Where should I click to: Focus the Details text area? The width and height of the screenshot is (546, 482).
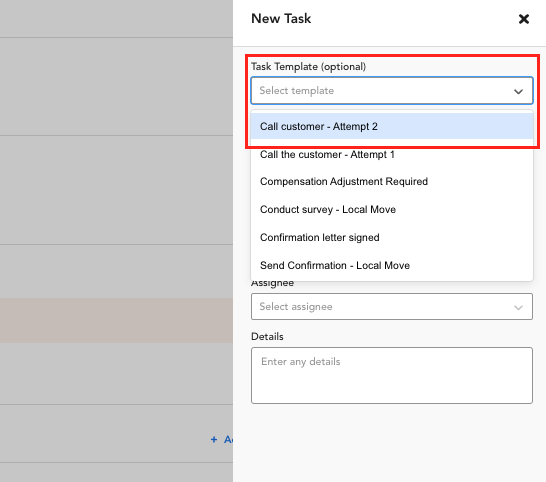pos(392,375)
